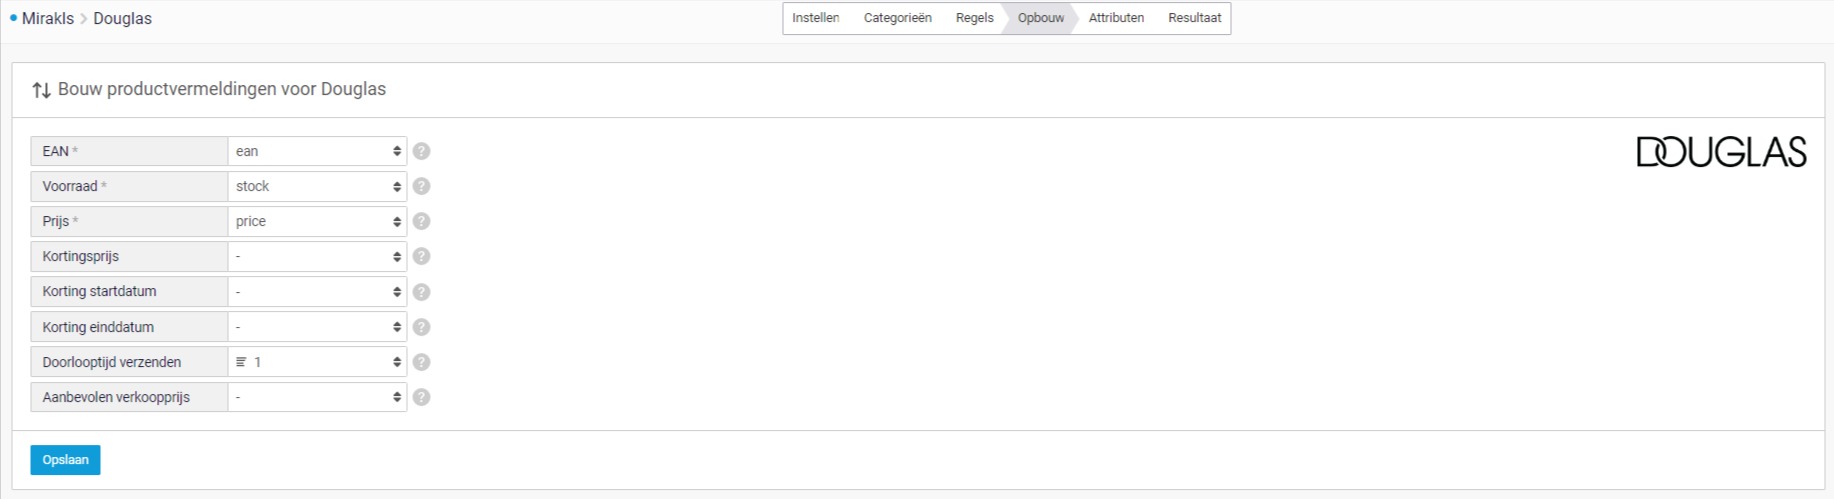Image resolution: width=1834 pixels, height=499 pixels.
Task: Click the Douglas logo
Action: (1721, 152)
